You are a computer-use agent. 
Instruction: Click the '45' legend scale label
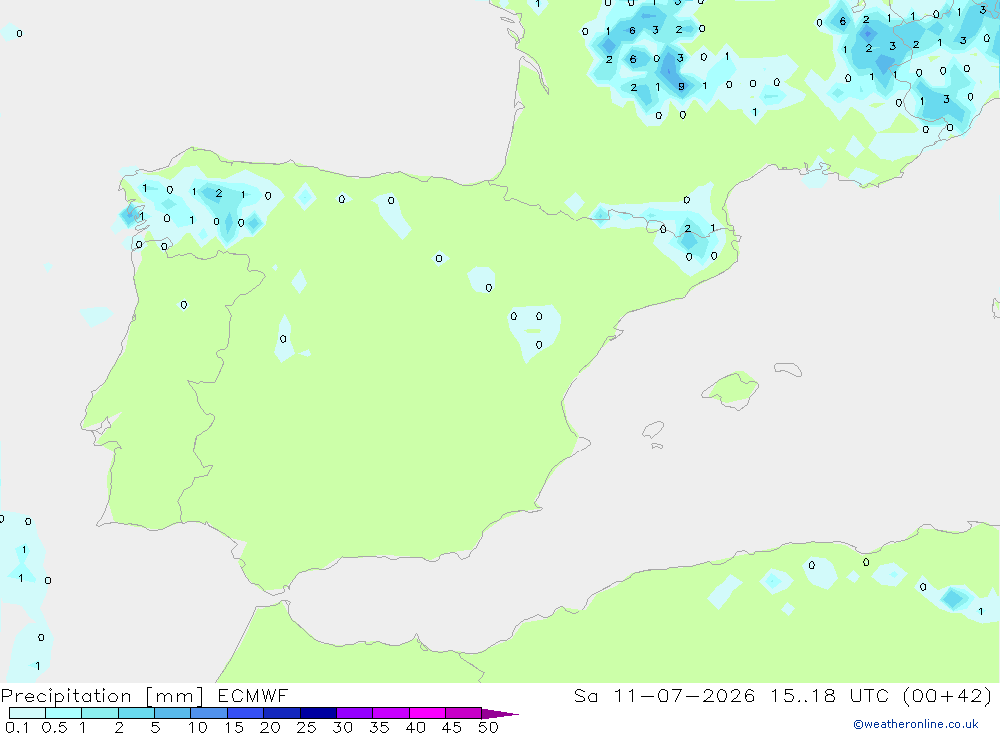(452, 727)
